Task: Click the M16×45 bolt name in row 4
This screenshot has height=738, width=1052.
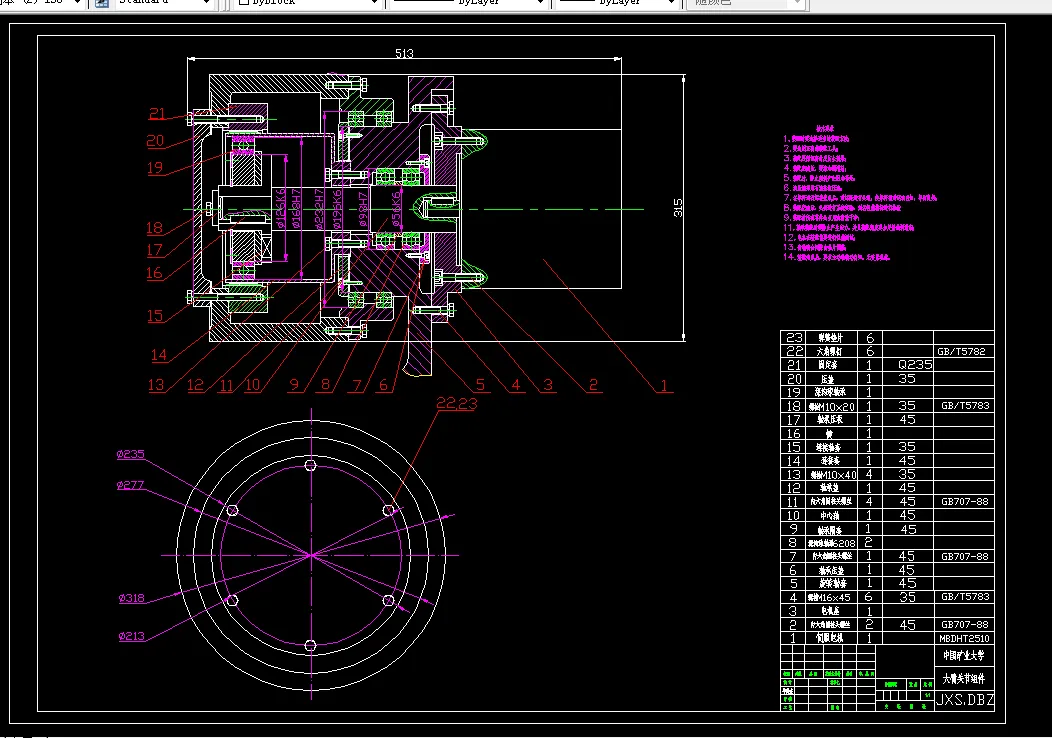Action: tap(829, 597)
